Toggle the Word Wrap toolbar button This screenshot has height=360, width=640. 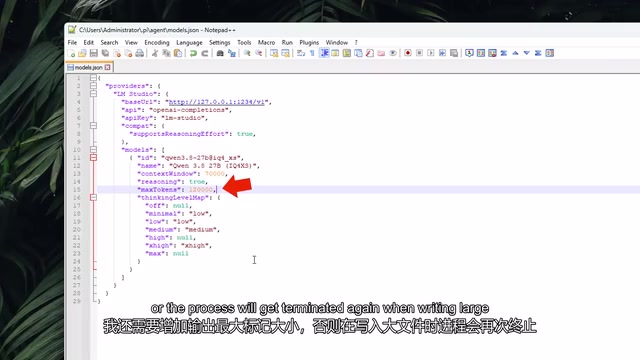(301, 53)
